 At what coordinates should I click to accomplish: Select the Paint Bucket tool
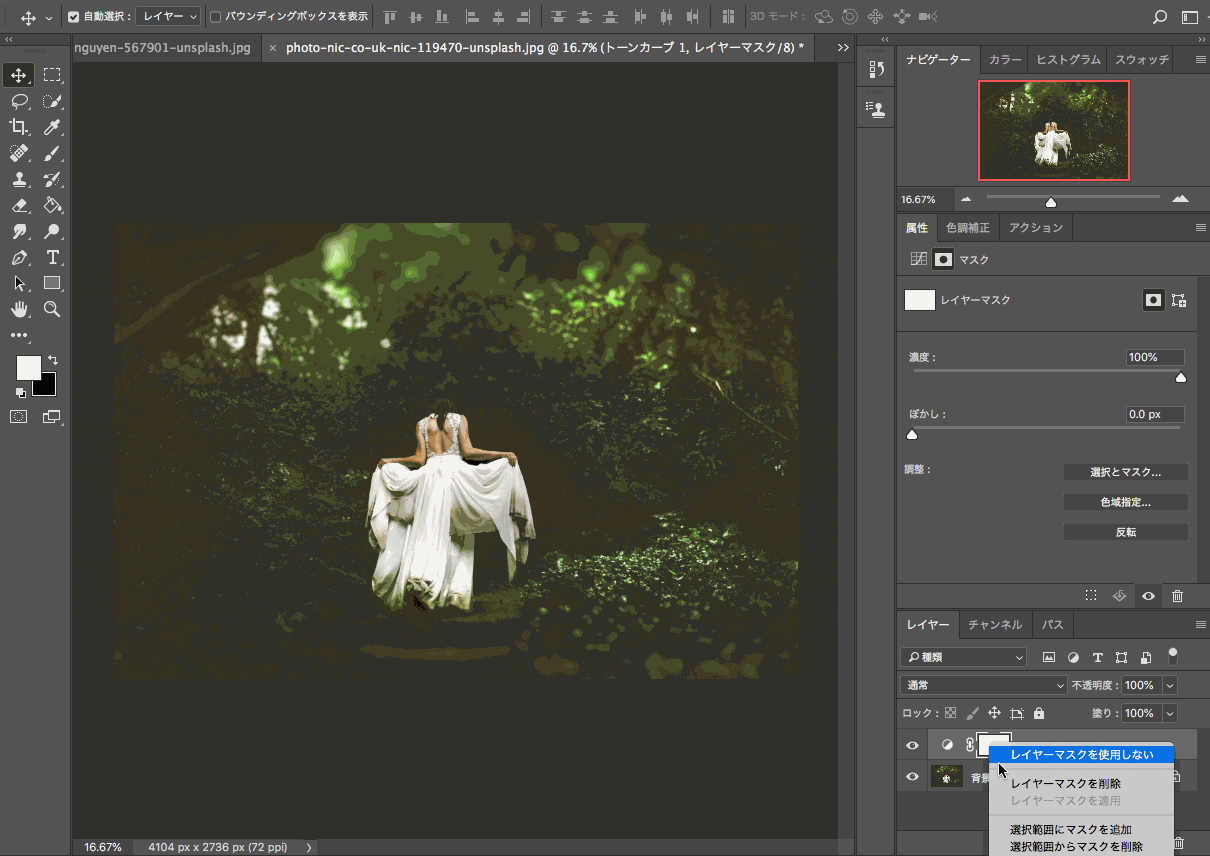52,205
